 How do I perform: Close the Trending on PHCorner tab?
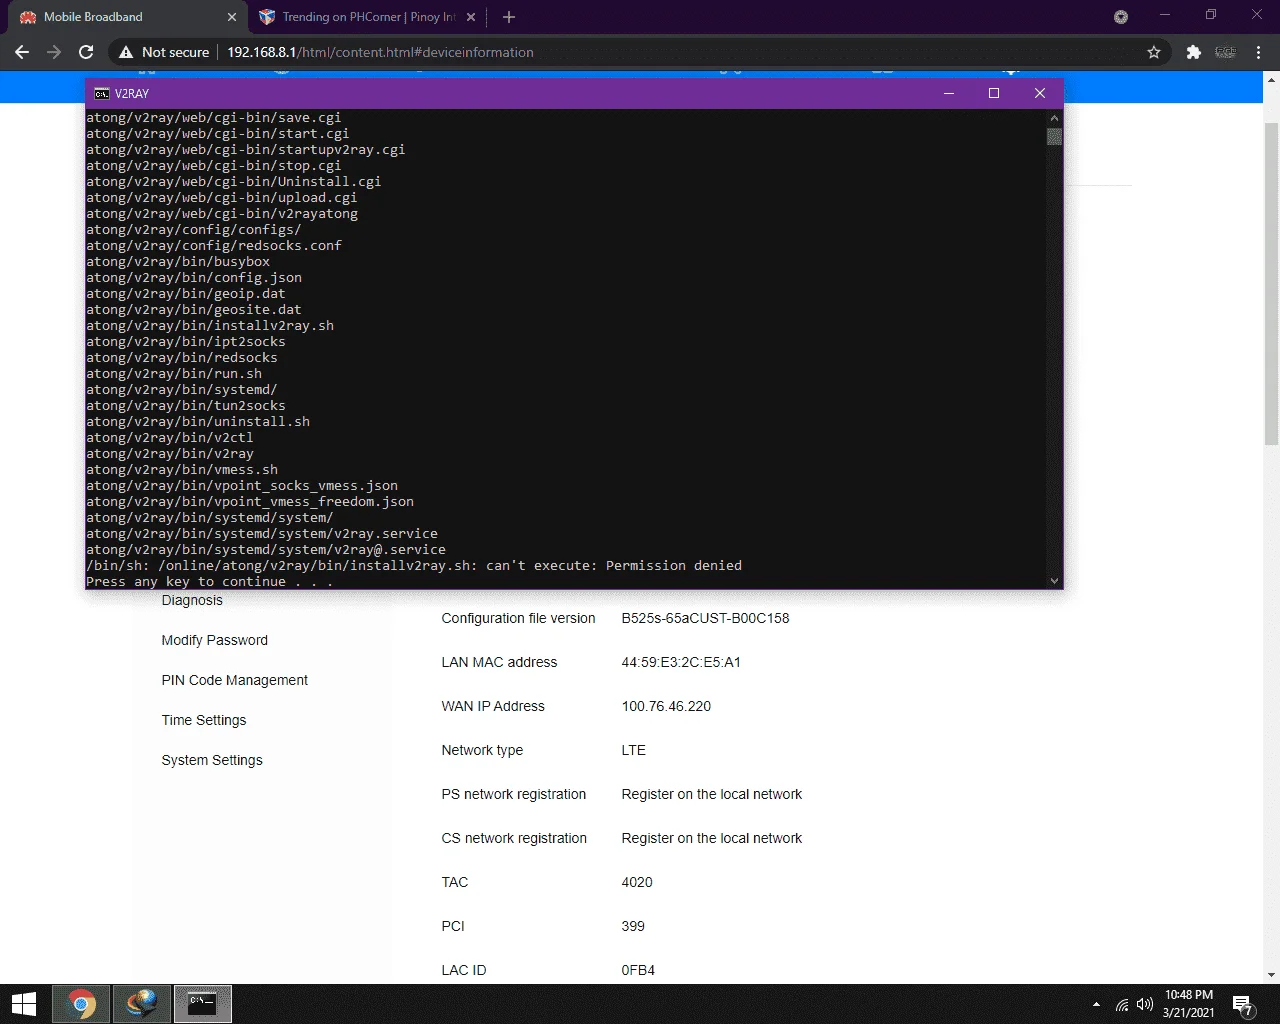(x=471, y=17)
